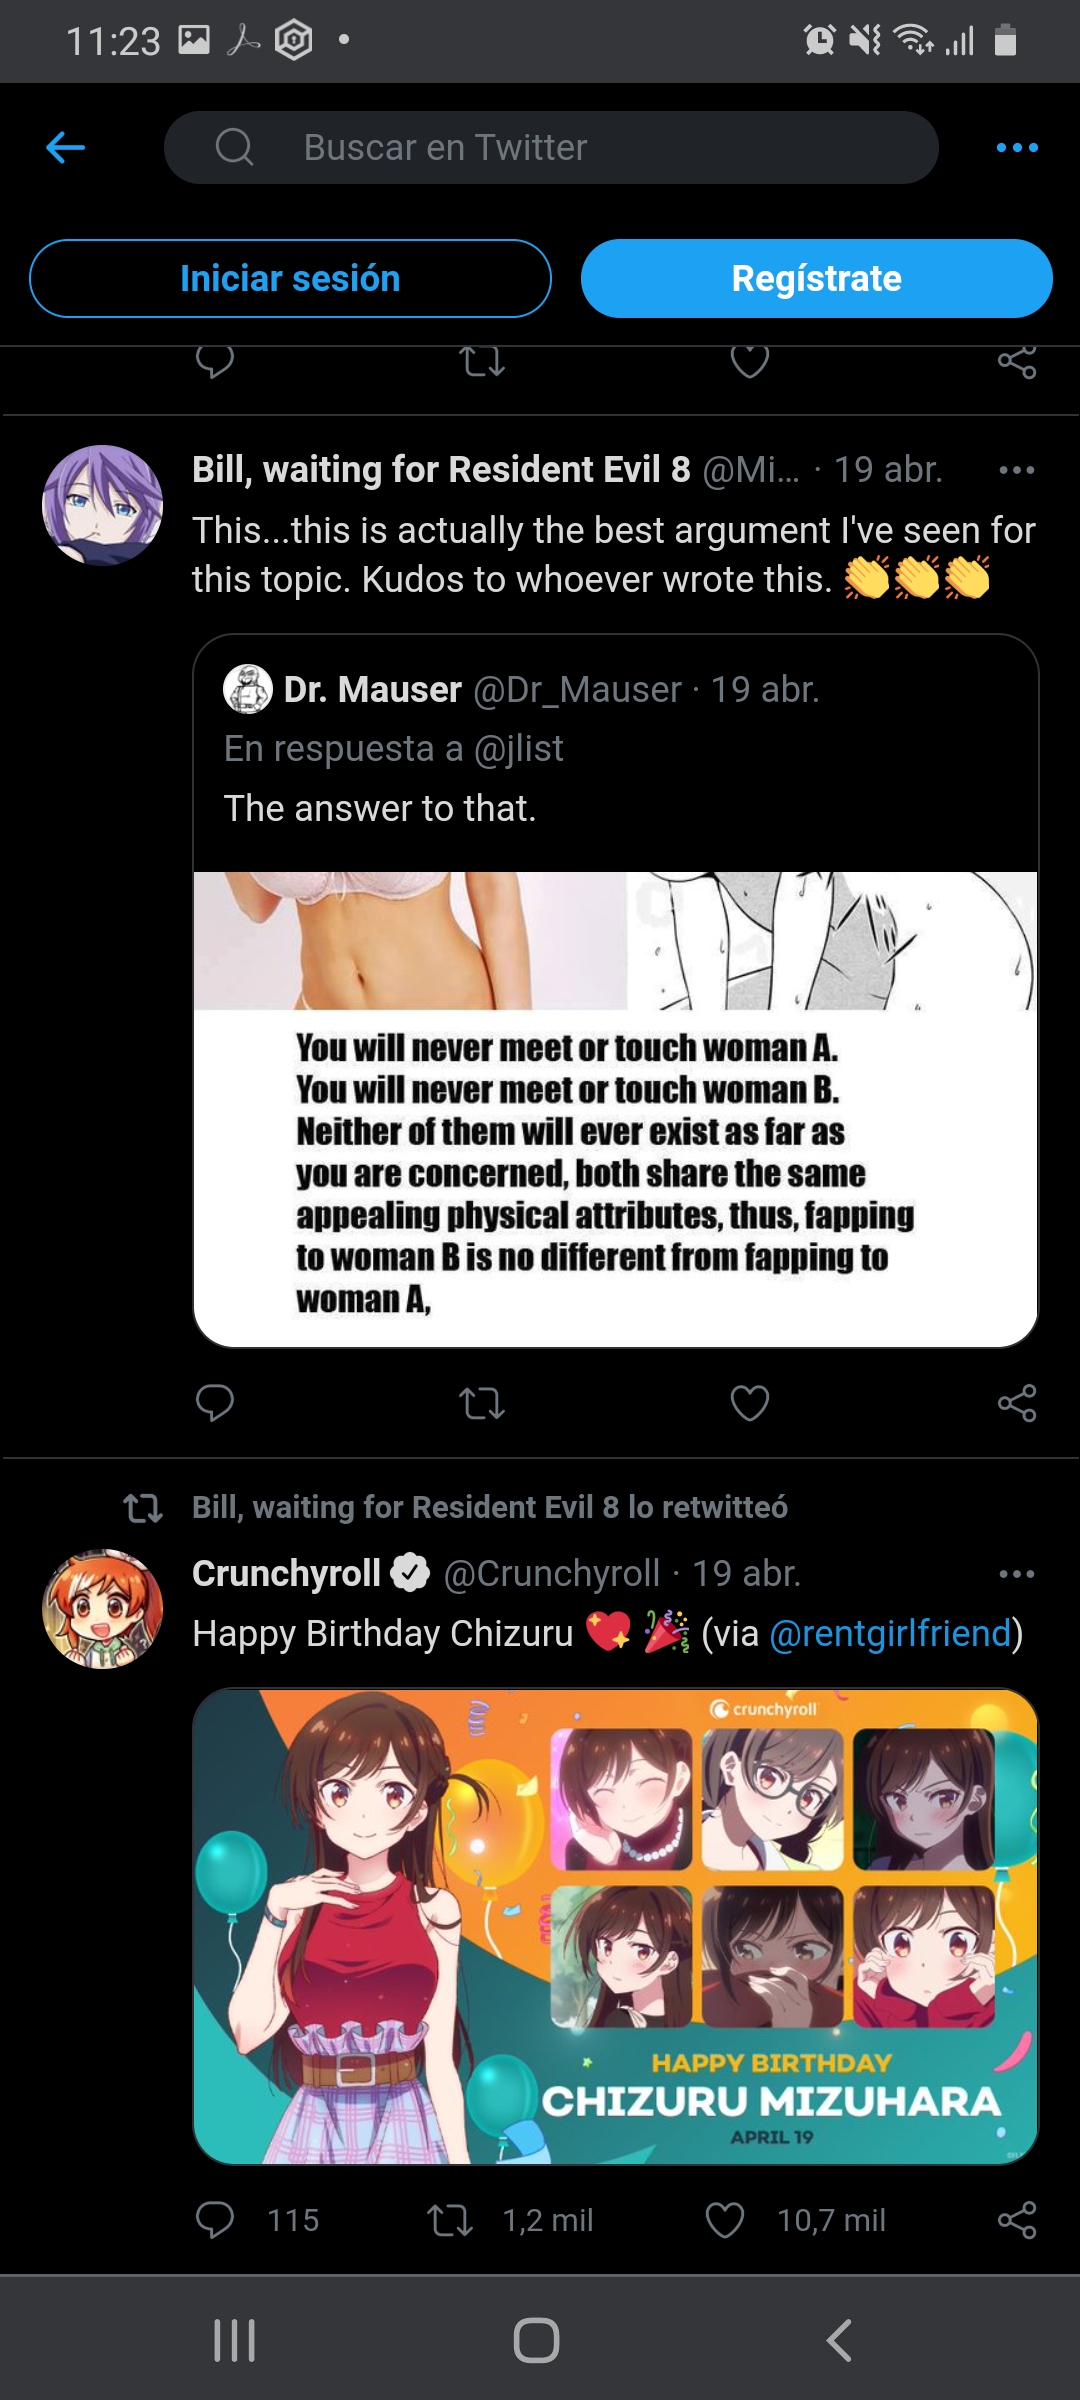Focus the Buscar en Twitter search field
Screen dimensions: 1080x2400
click(551, 147)
